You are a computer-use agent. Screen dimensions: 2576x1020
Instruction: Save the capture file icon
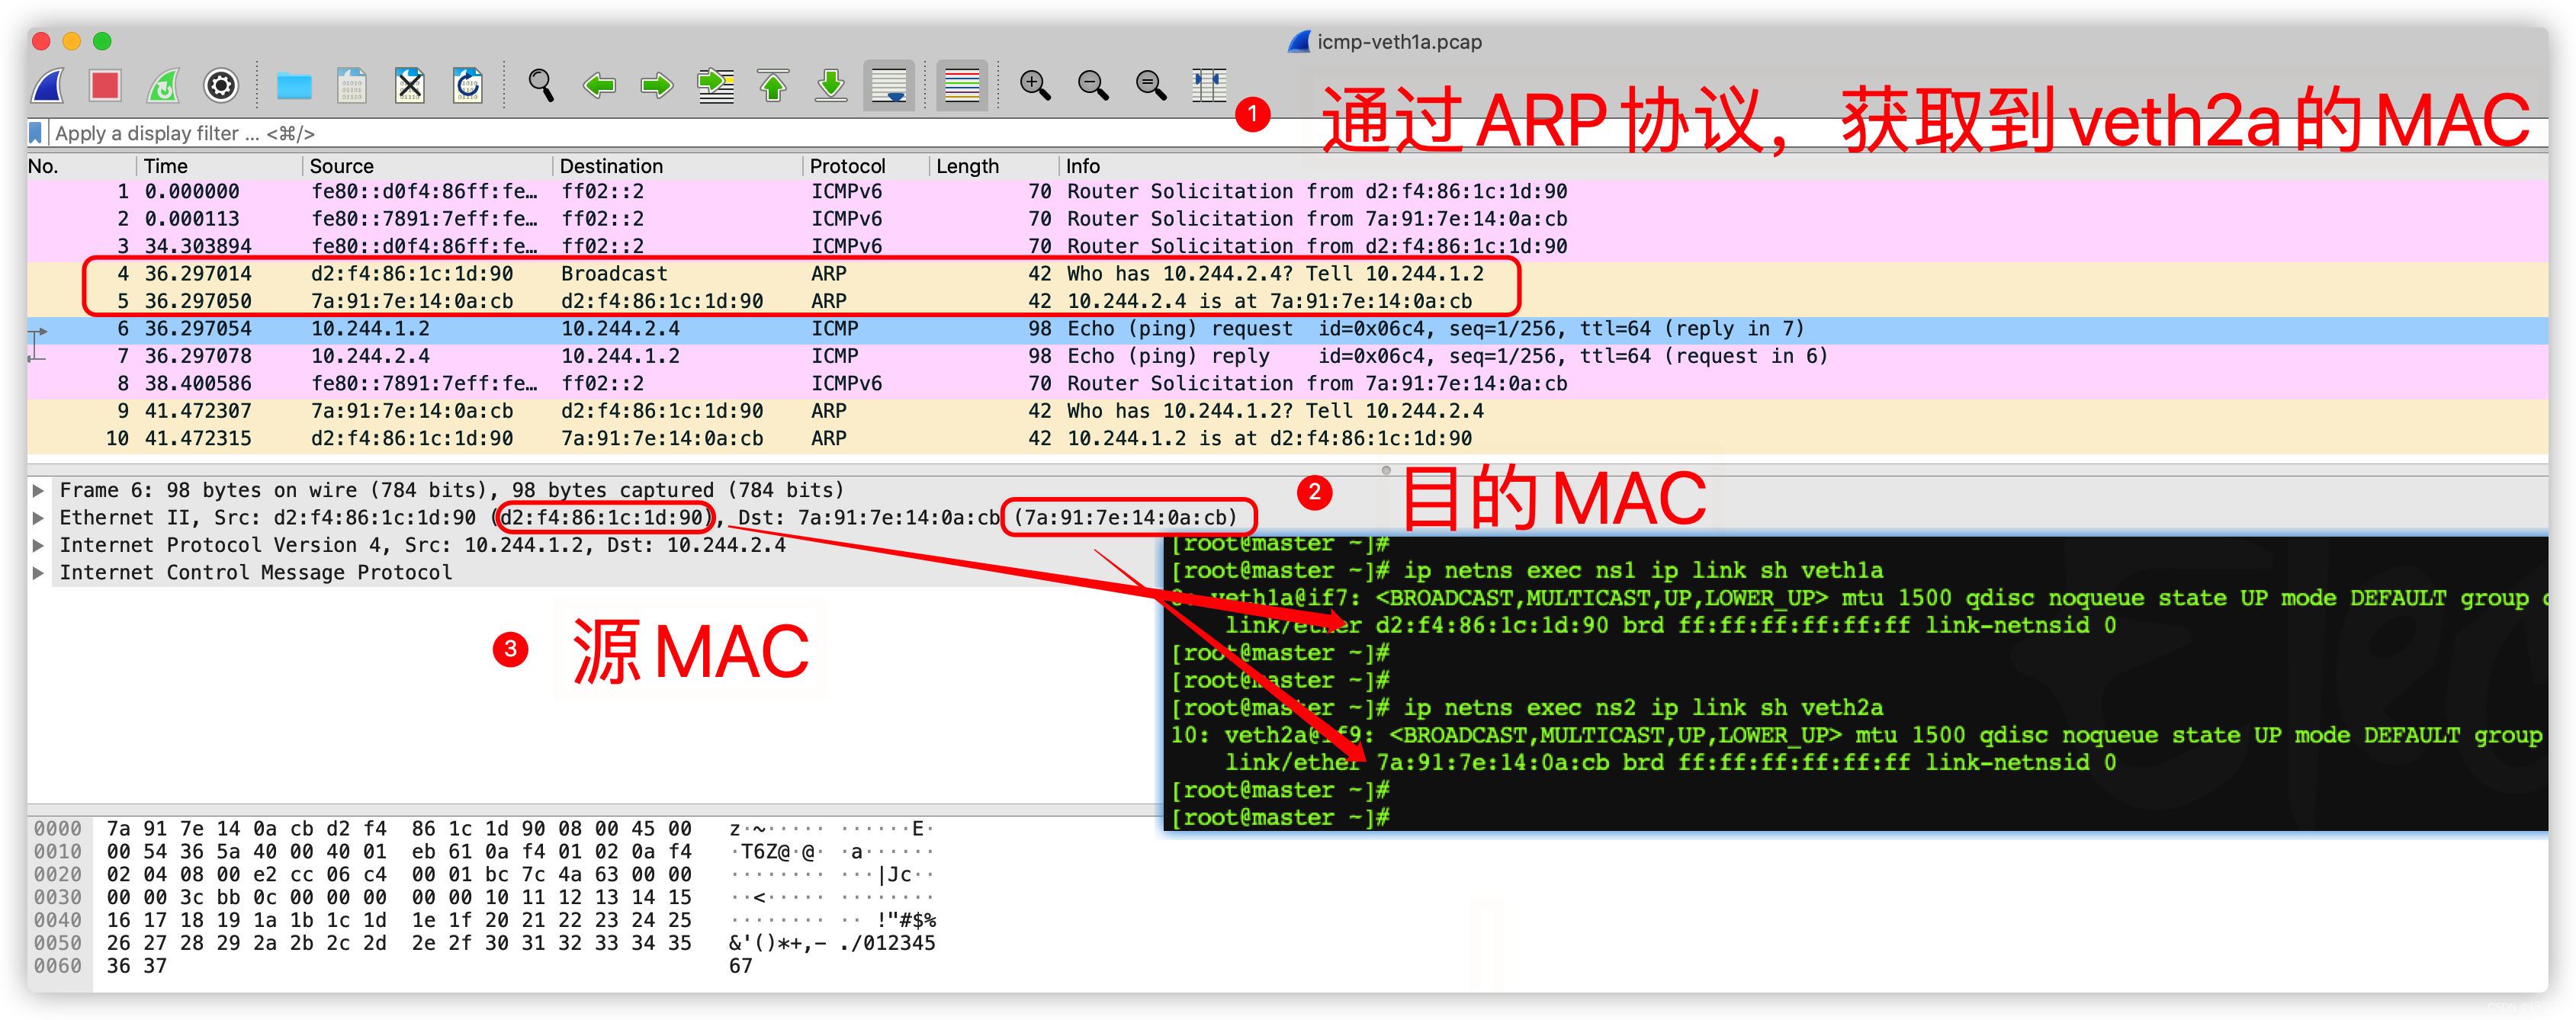point(352,86)
